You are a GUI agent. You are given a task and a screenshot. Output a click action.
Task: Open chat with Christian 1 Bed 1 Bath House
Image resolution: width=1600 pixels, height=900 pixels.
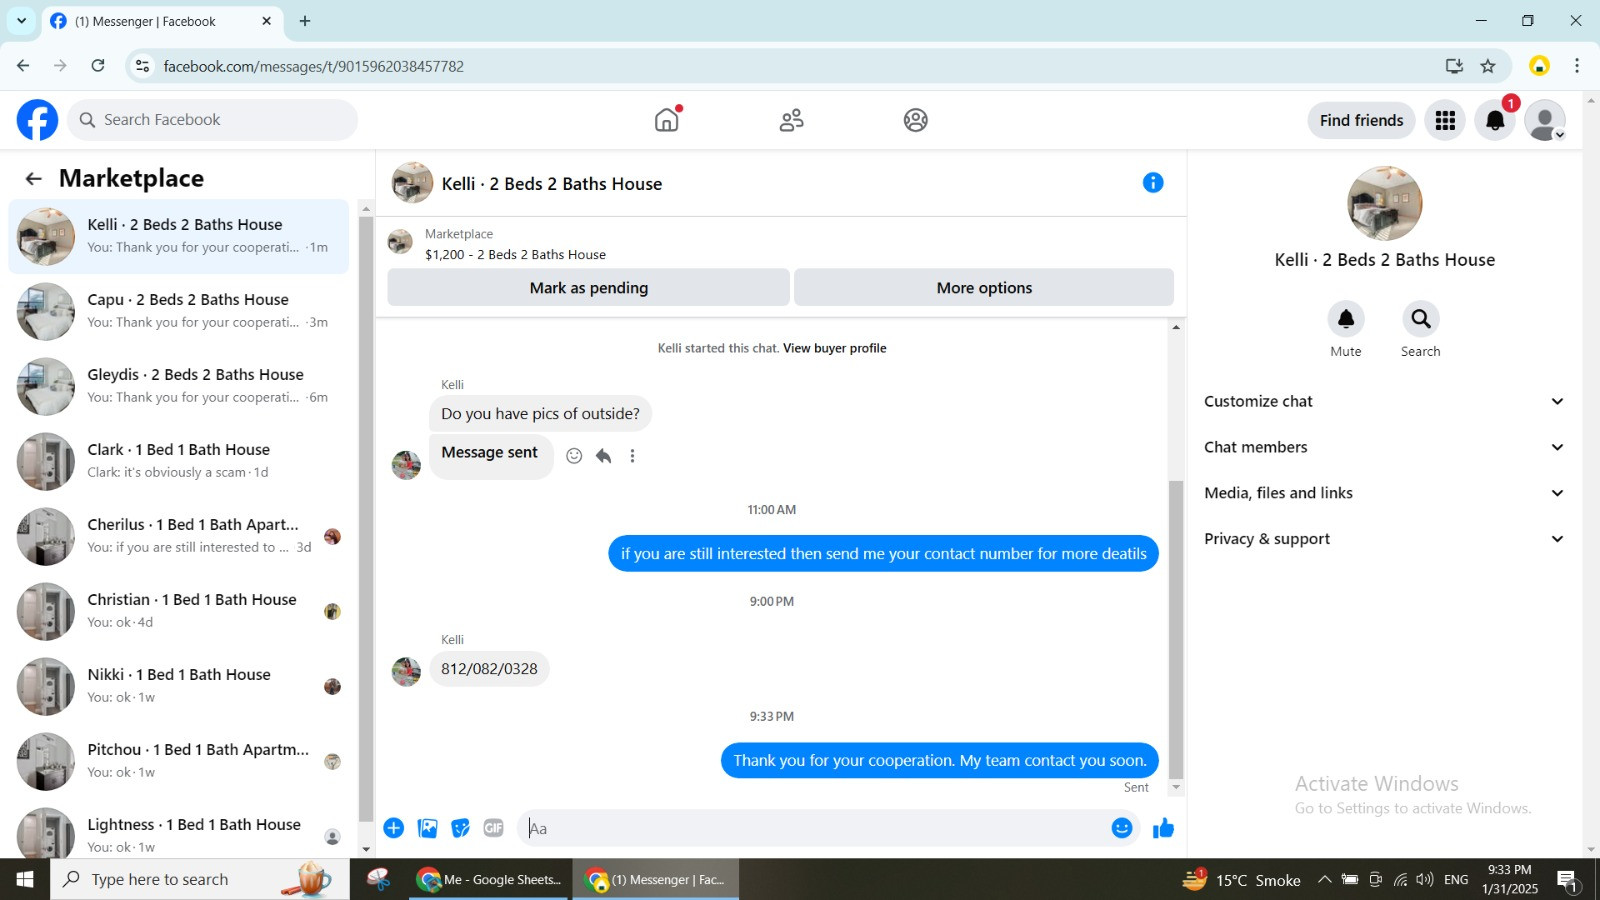point(179,611)
